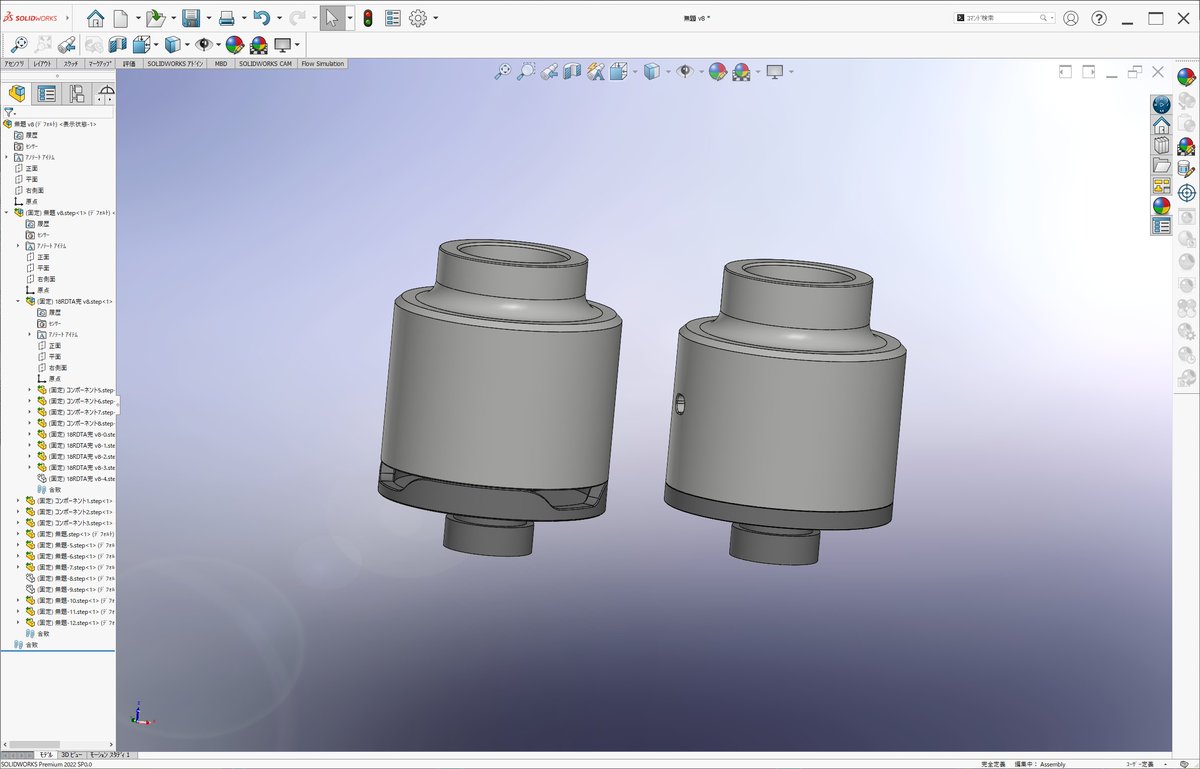The width and height of the screenshot is (1200, 769).
Task: Open File Explorer folder icon in task pane
Action: (x=1161, y=165)
